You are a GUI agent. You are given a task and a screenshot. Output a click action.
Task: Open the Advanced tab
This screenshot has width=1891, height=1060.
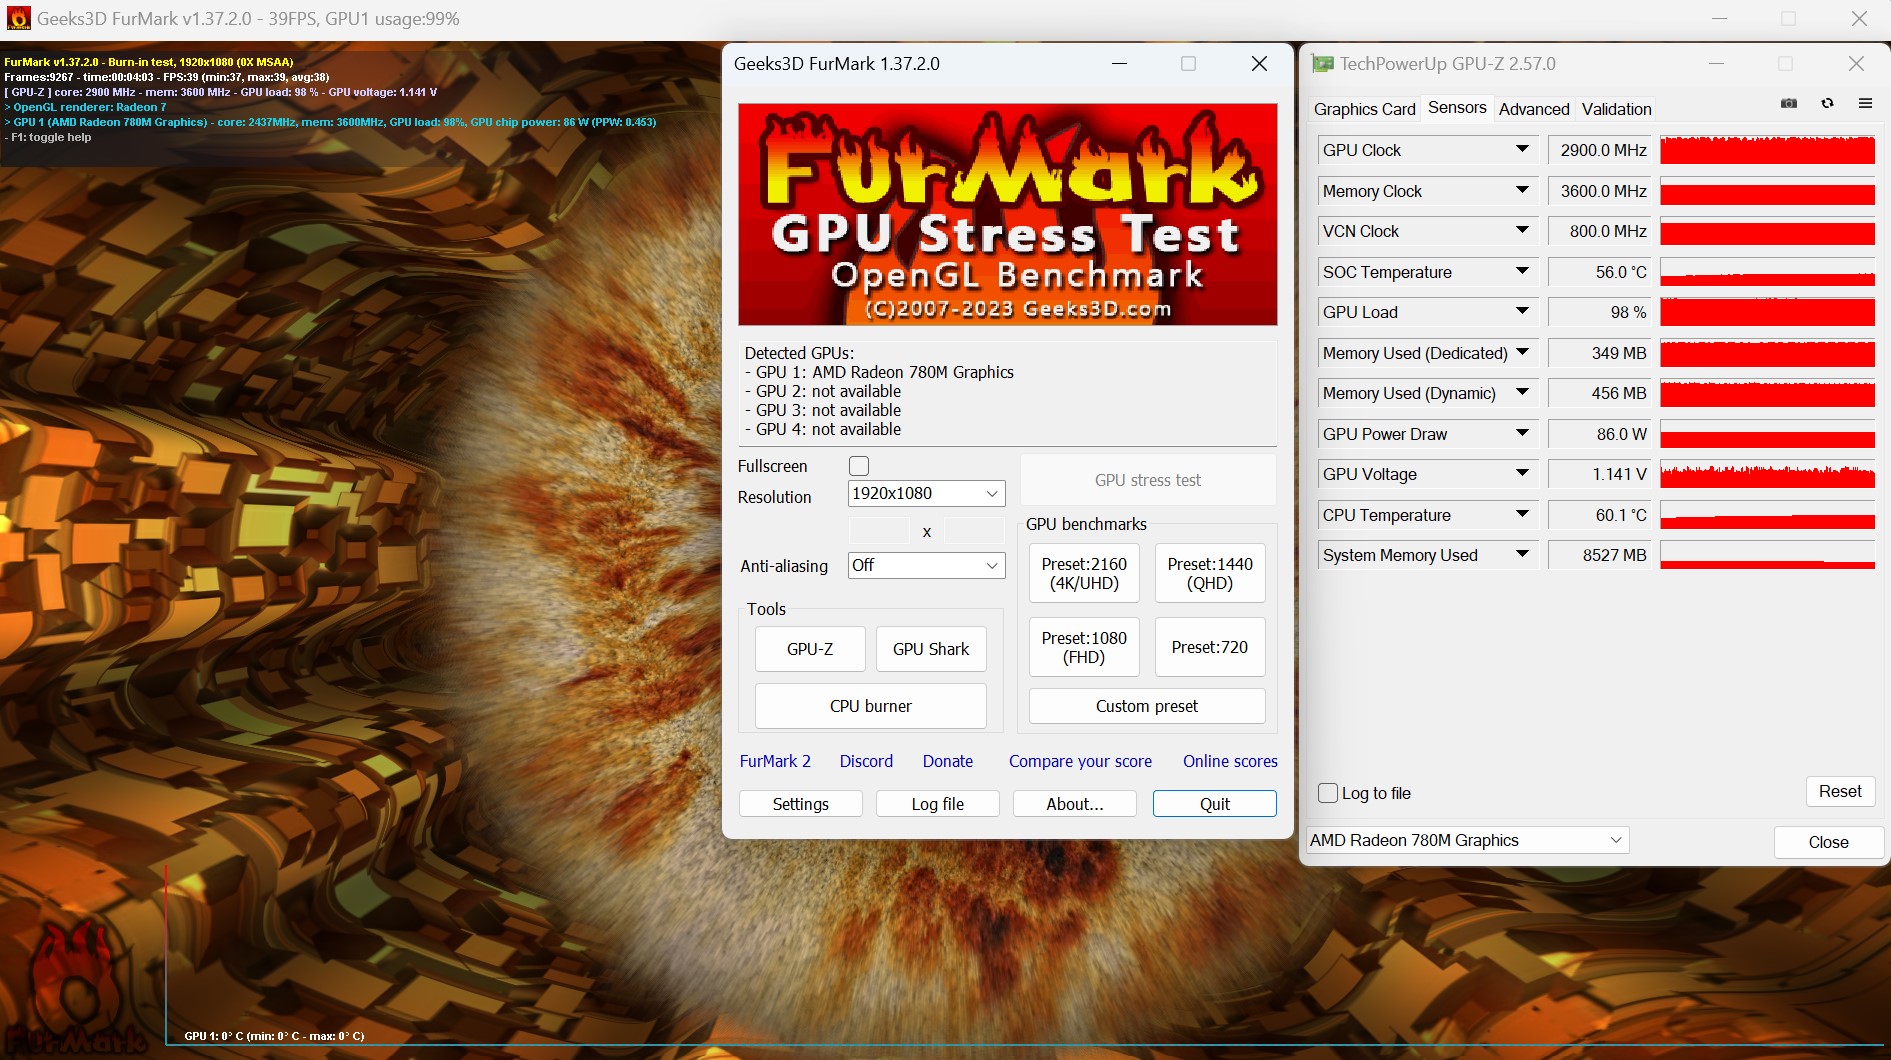click(x=1534, y=109)
